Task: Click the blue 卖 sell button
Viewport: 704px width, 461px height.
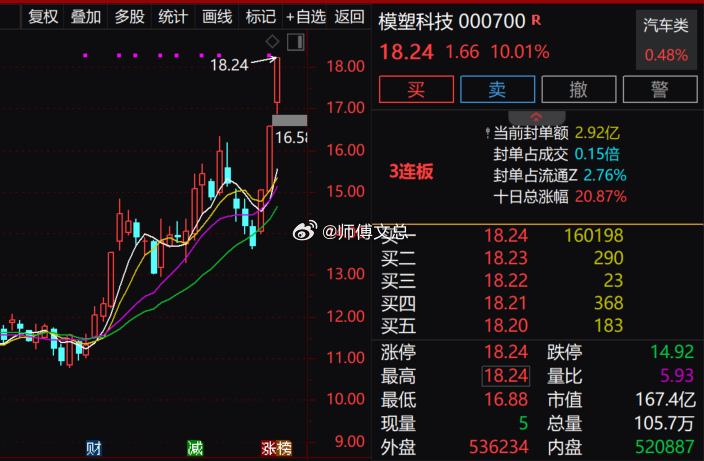Action: [497, 89]
